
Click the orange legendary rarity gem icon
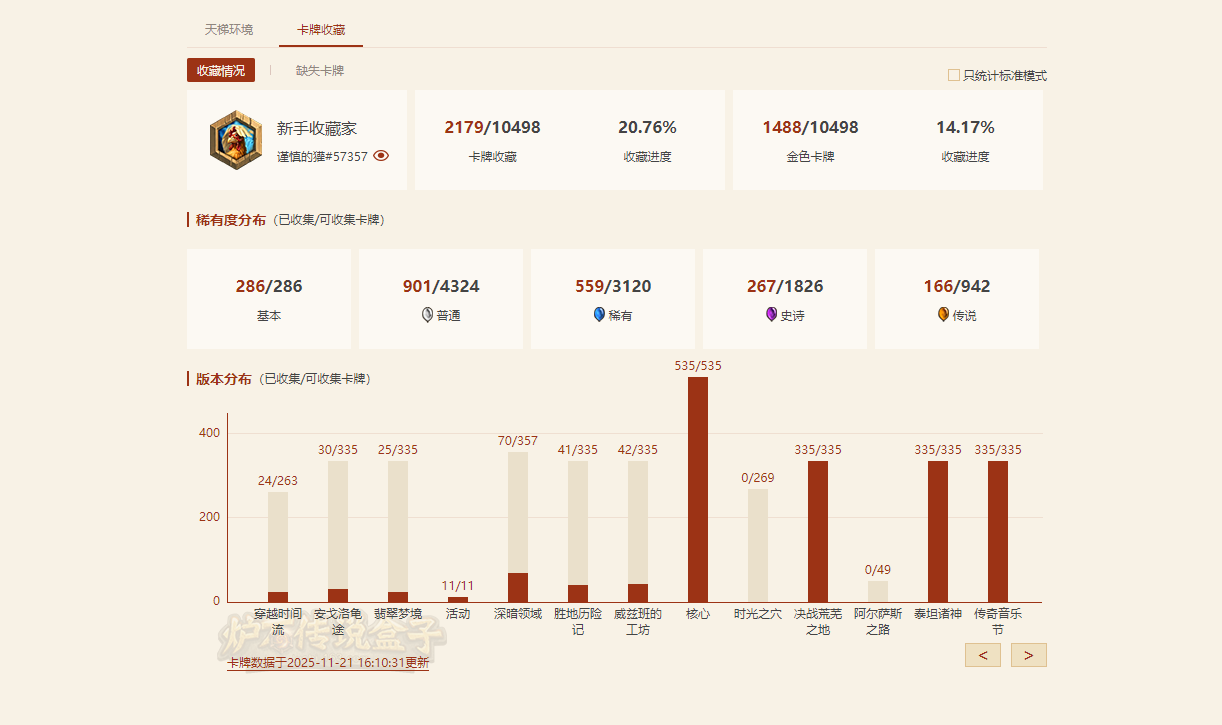coord(943,315)
